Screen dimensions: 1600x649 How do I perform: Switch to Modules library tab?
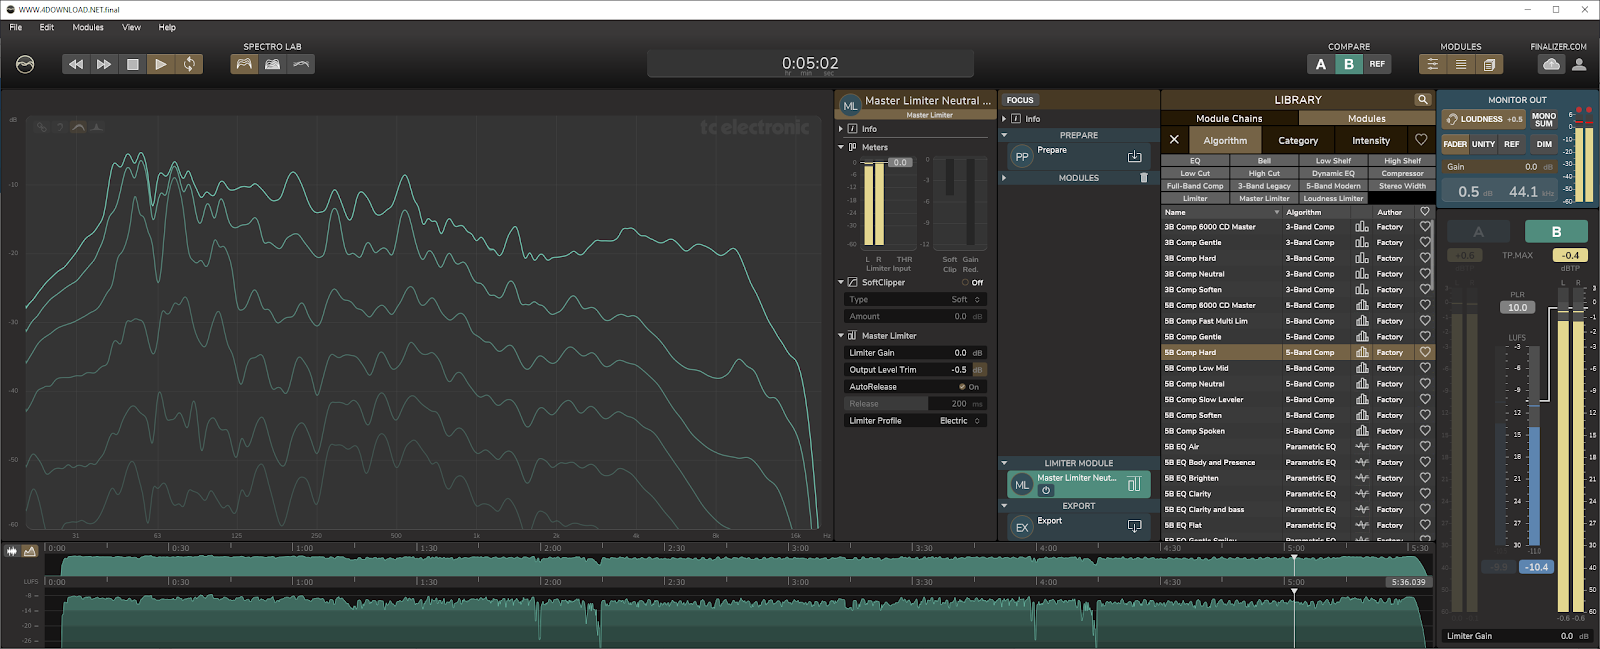tap(1366, 118)
